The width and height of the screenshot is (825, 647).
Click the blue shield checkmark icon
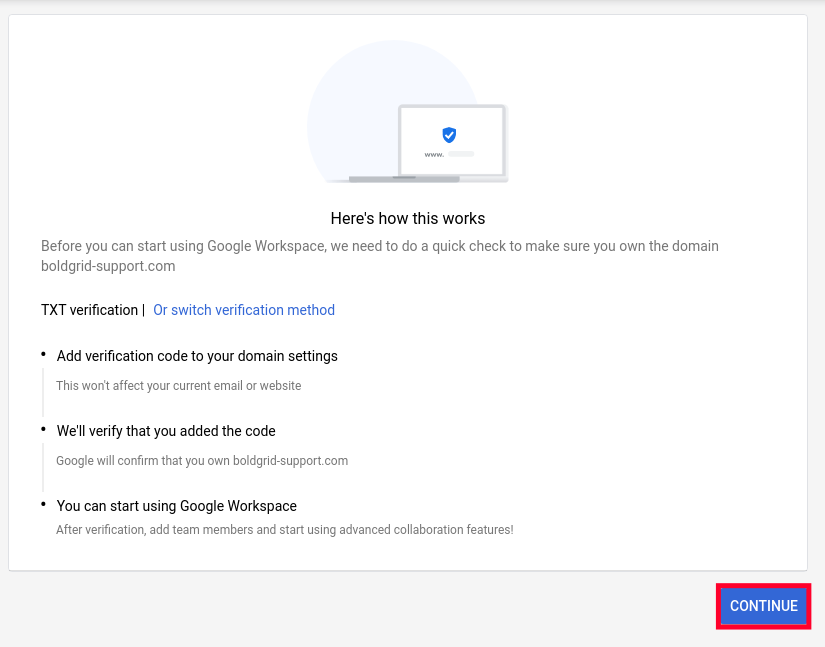click(449, 135)
